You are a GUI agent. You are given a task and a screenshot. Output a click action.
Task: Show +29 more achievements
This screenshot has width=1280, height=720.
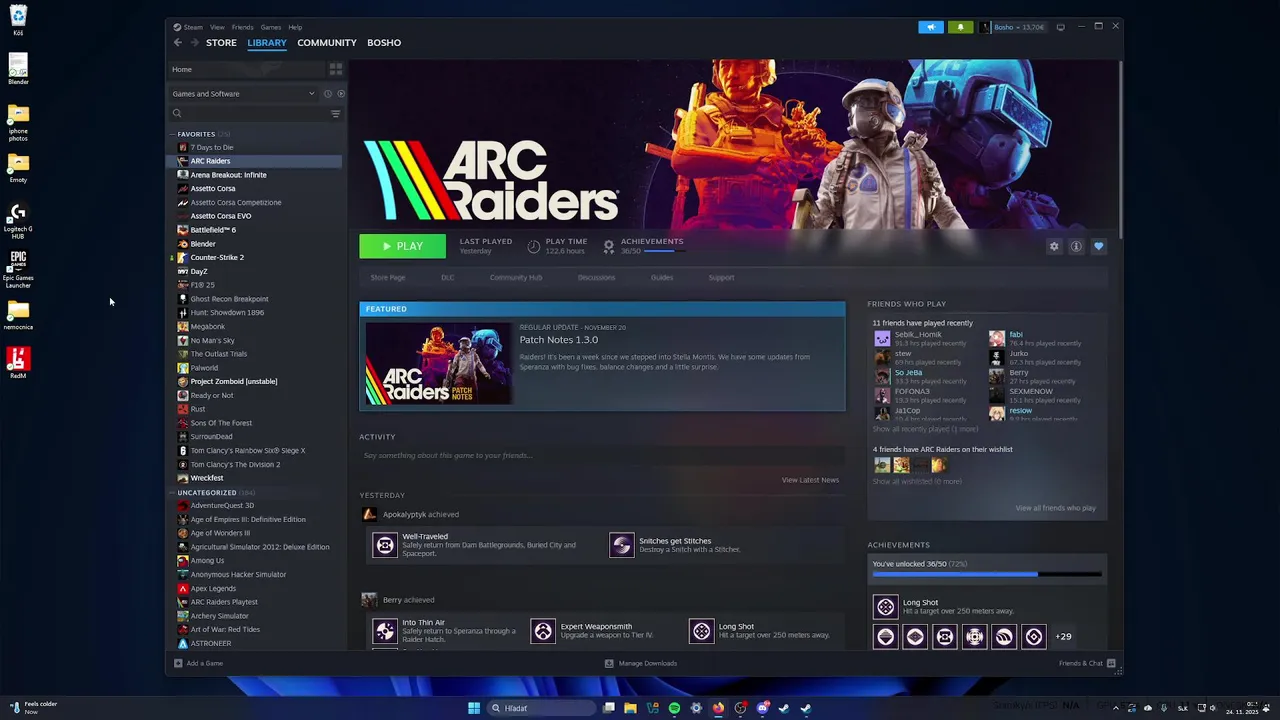pyautogui.click(x=1063, y=637)
